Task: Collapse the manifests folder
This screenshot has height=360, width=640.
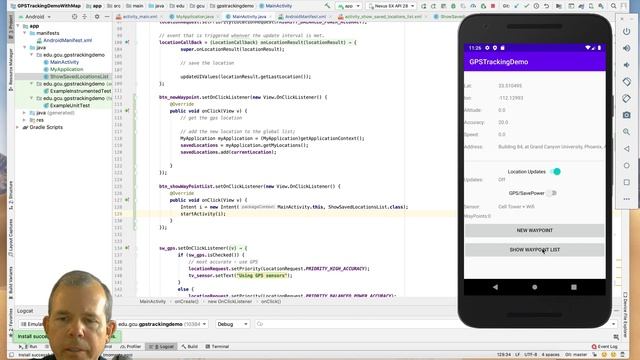Action: click(x=25, y=33)
